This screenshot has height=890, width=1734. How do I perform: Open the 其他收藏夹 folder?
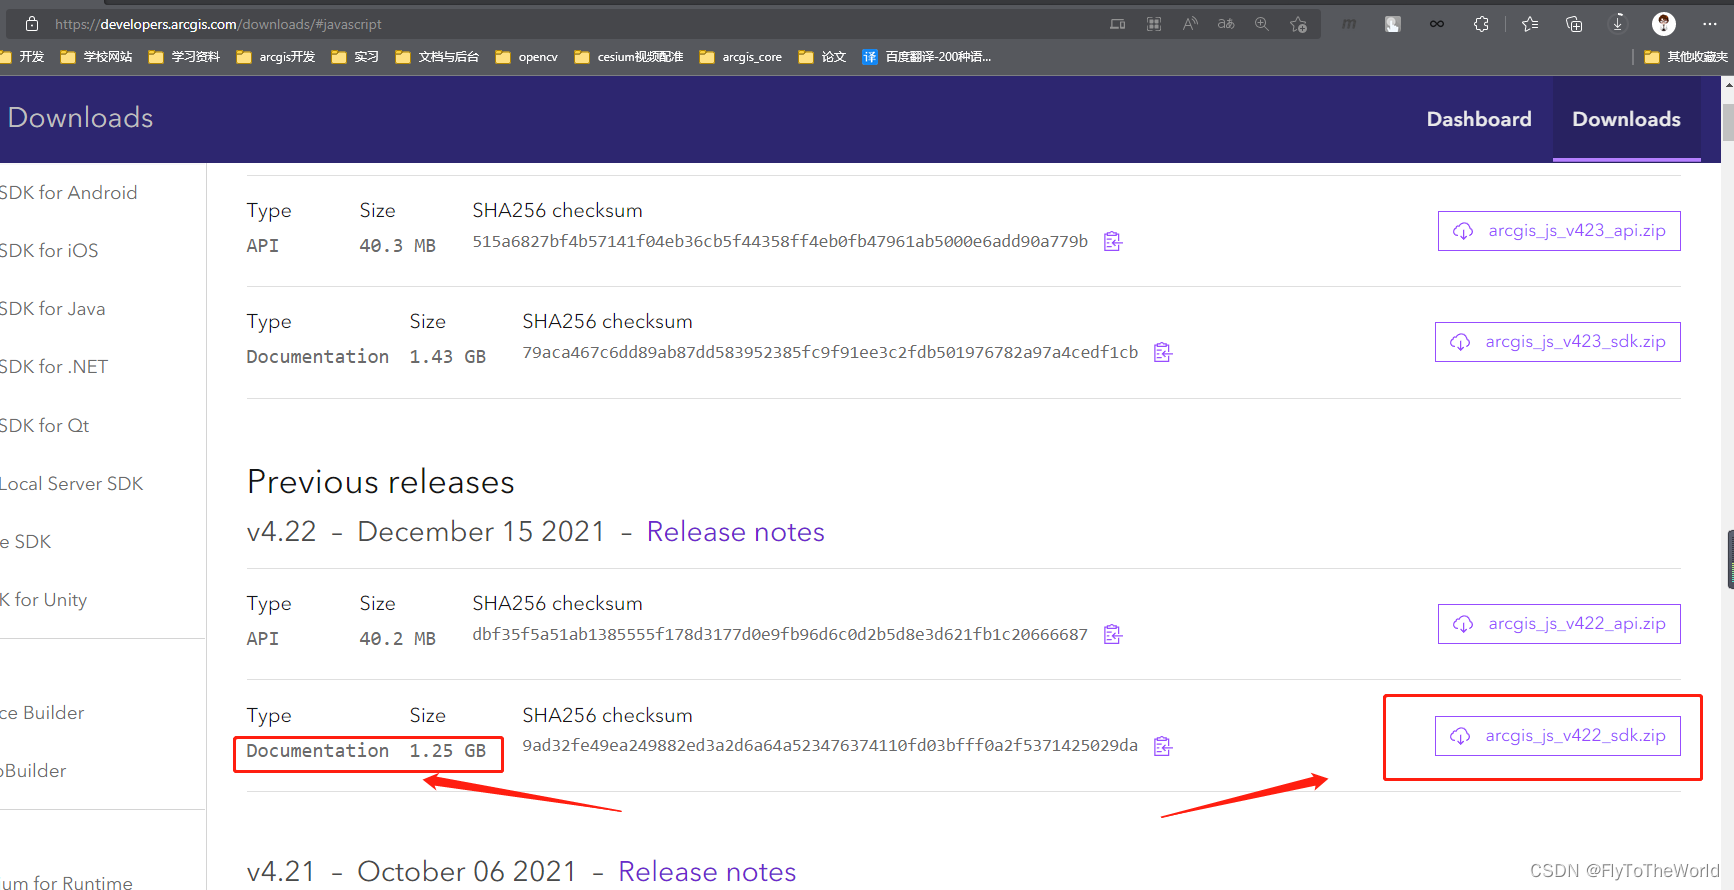tap(1686, 57)
